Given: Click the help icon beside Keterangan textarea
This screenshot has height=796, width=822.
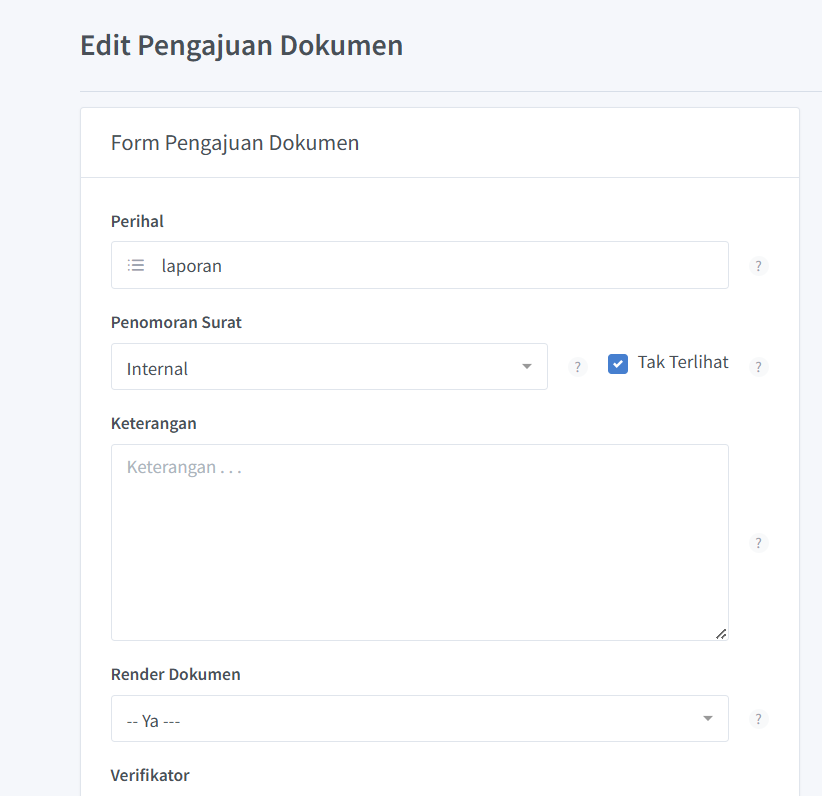Looking at the screenshot, I should pyautogui.click(x=759, y=543).
